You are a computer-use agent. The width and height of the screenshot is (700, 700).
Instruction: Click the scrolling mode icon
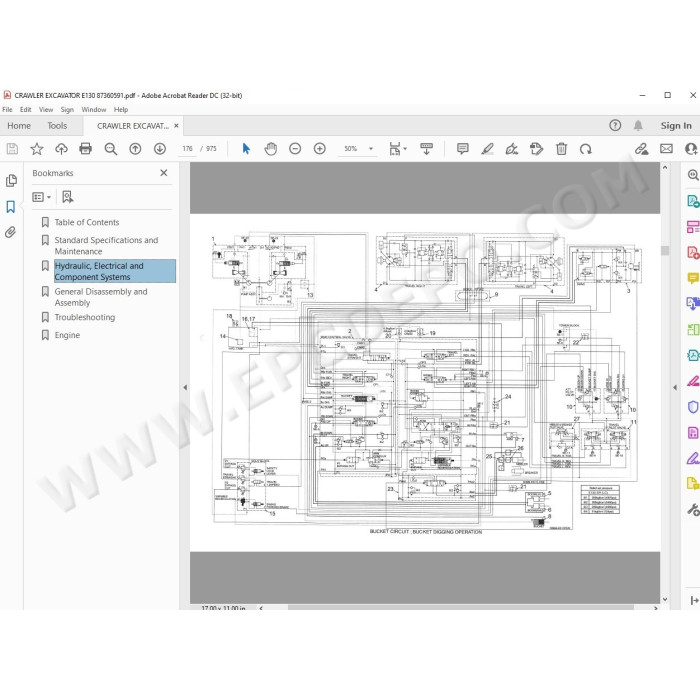[427, 149]
